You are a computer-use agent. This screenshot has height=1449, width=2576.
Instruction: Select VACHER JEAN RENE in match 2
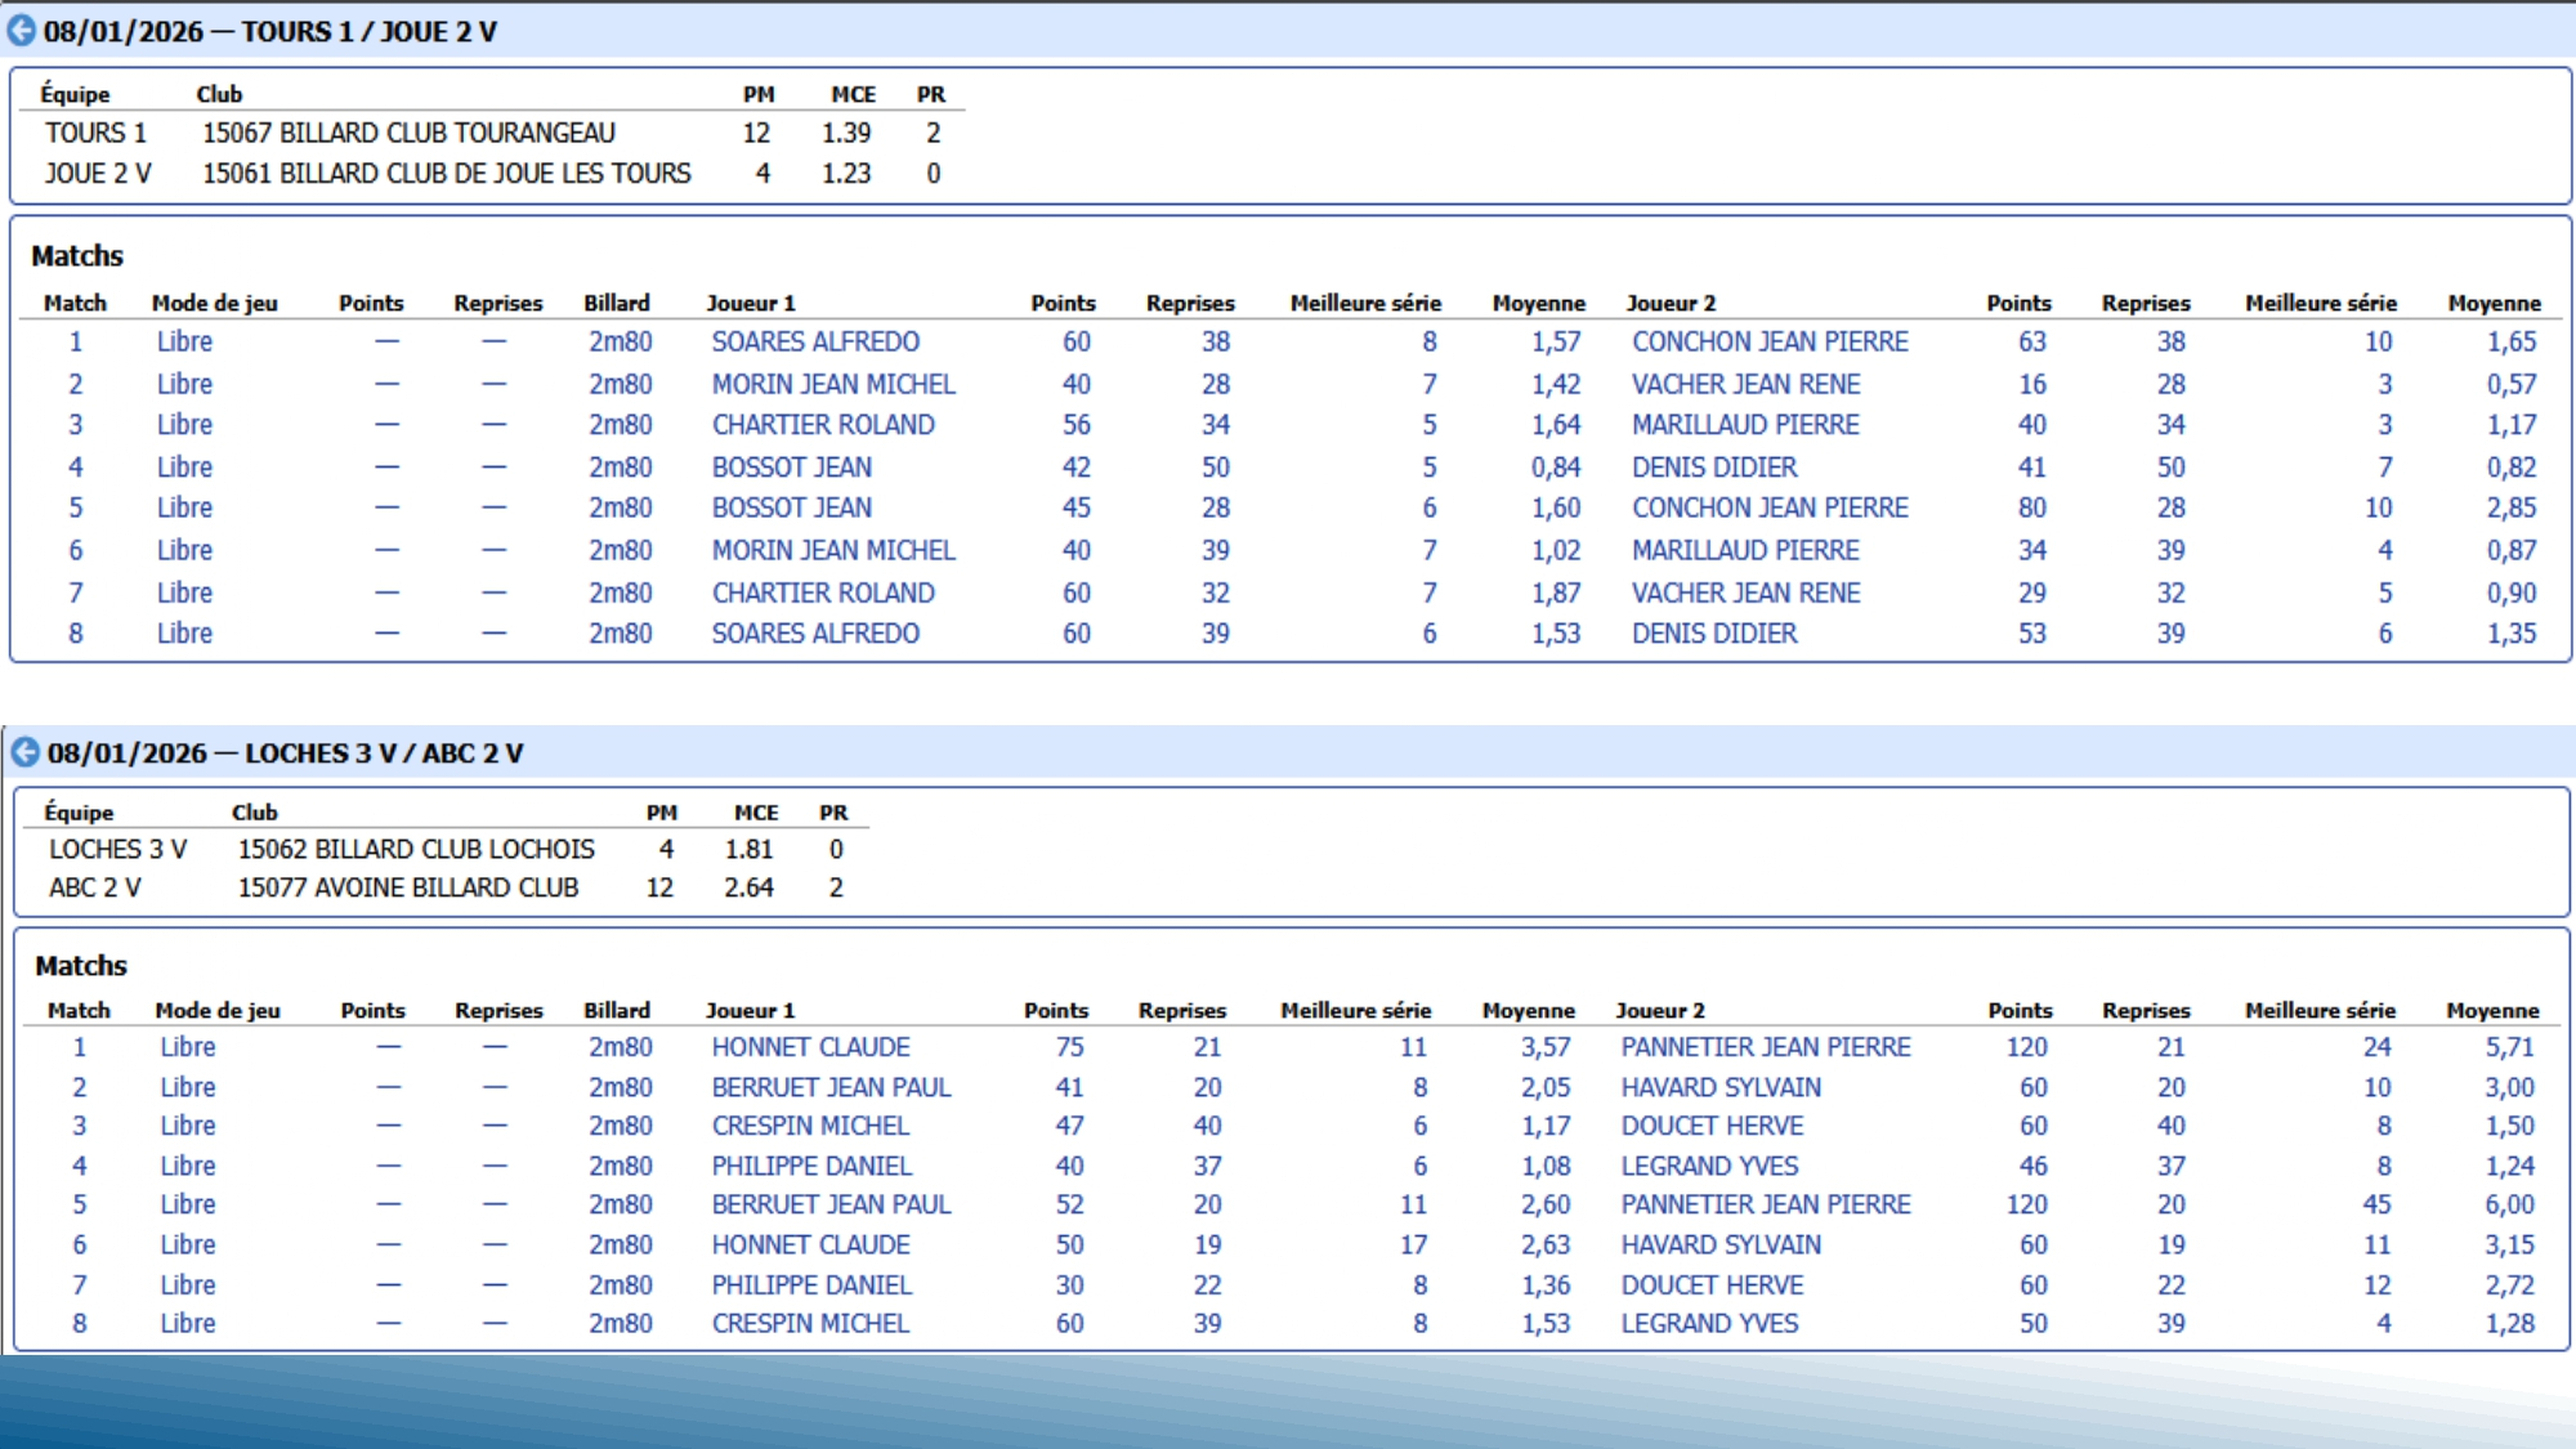click(x=1745, y=384)
